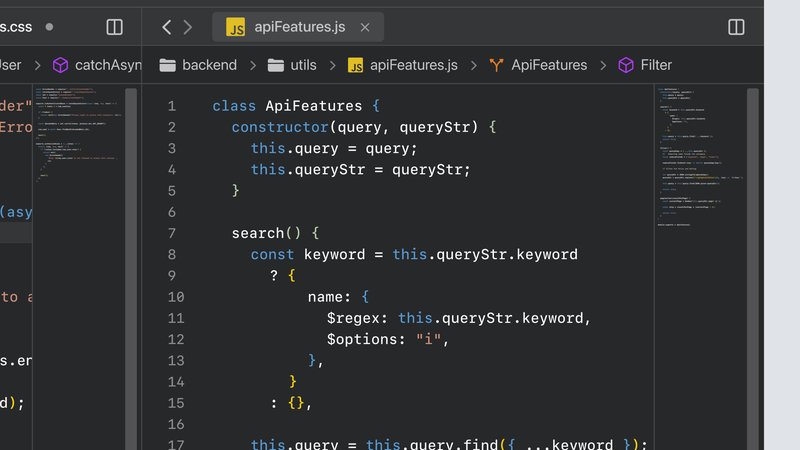Click the backend folder icon in breadcrumb
The height and width of the screenshot is (450, 800).
point(167,65)
